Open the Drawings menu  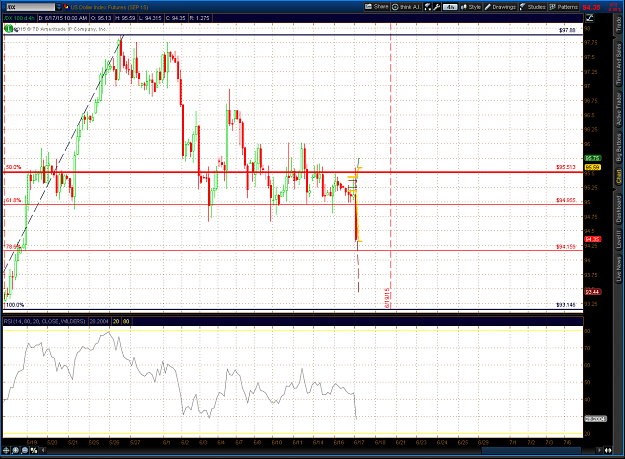500,7
